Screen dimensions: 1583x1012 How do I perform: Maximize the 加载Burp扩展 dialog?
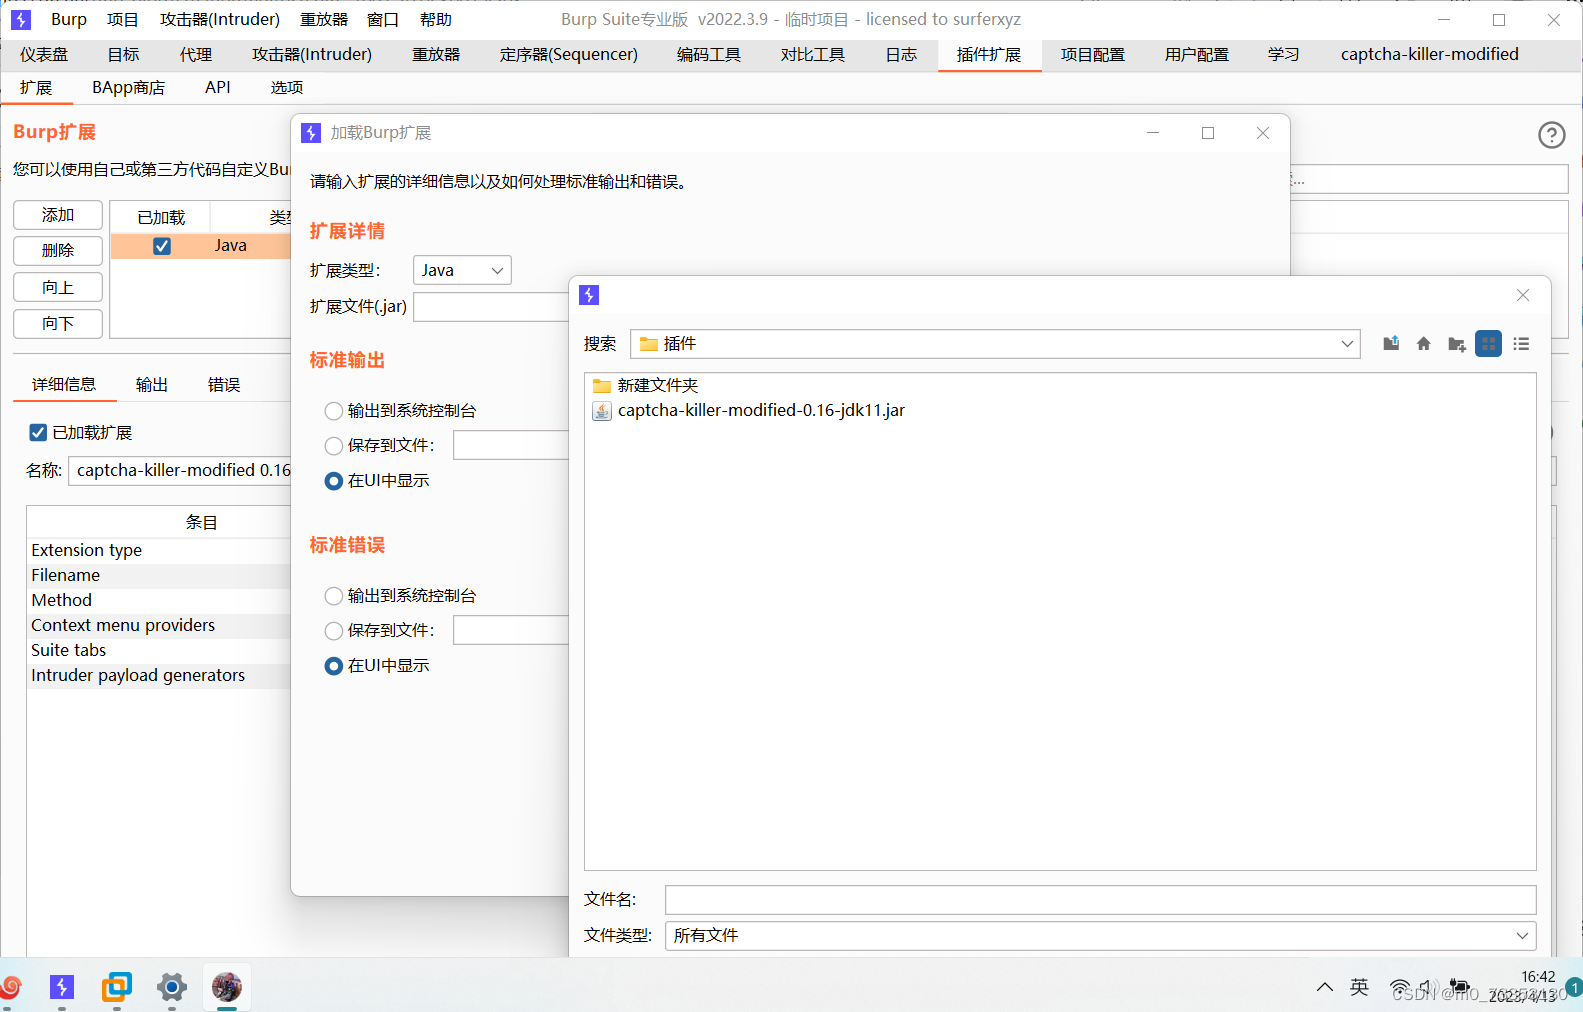pyautogui.click(x=1208, y=133)
